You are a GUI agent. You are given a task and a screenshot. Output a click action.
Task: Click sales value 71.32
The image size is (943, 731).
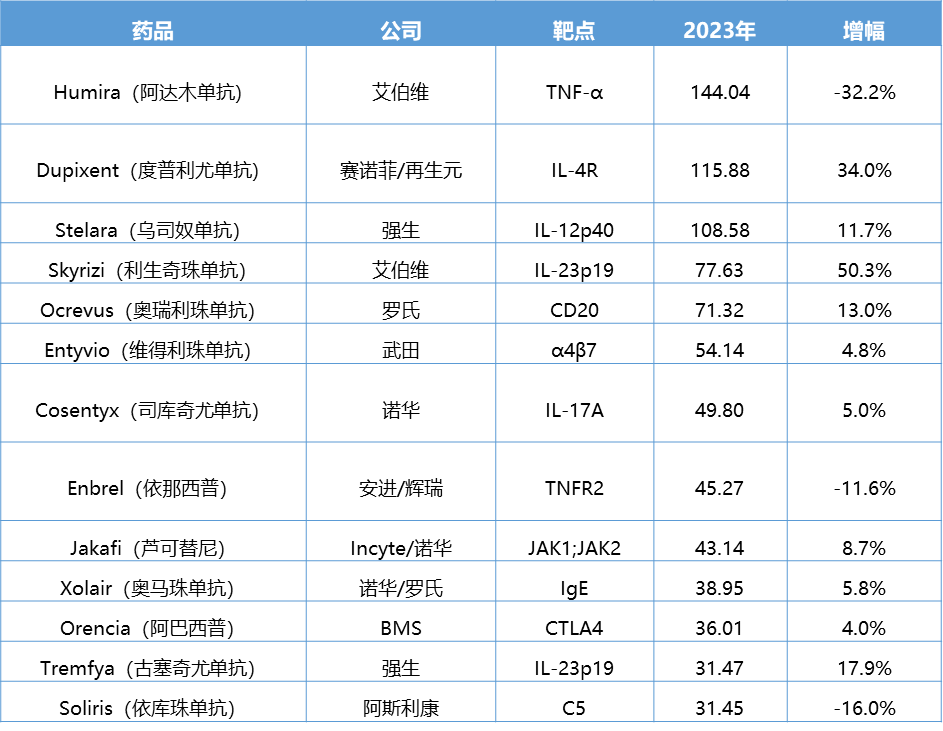[x=720, y=310]
